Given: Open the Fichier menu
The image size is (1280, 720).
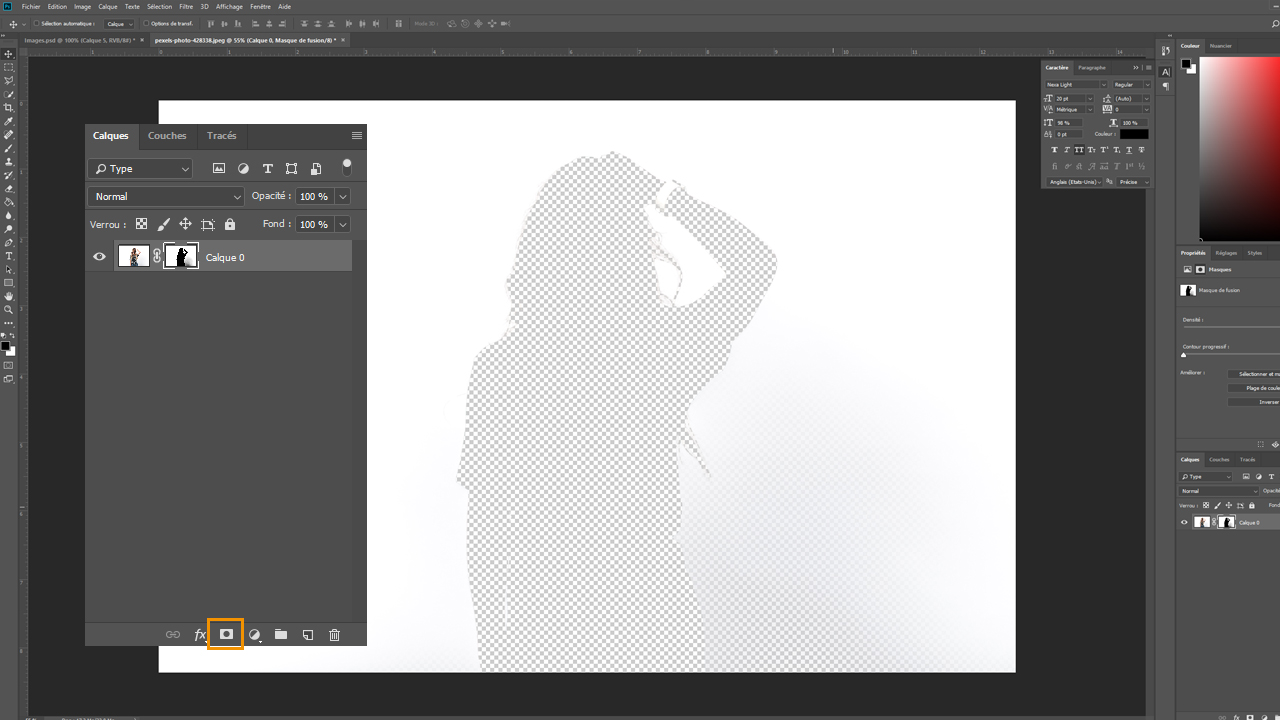Looking at the screenshot, I should coord(31,6).
